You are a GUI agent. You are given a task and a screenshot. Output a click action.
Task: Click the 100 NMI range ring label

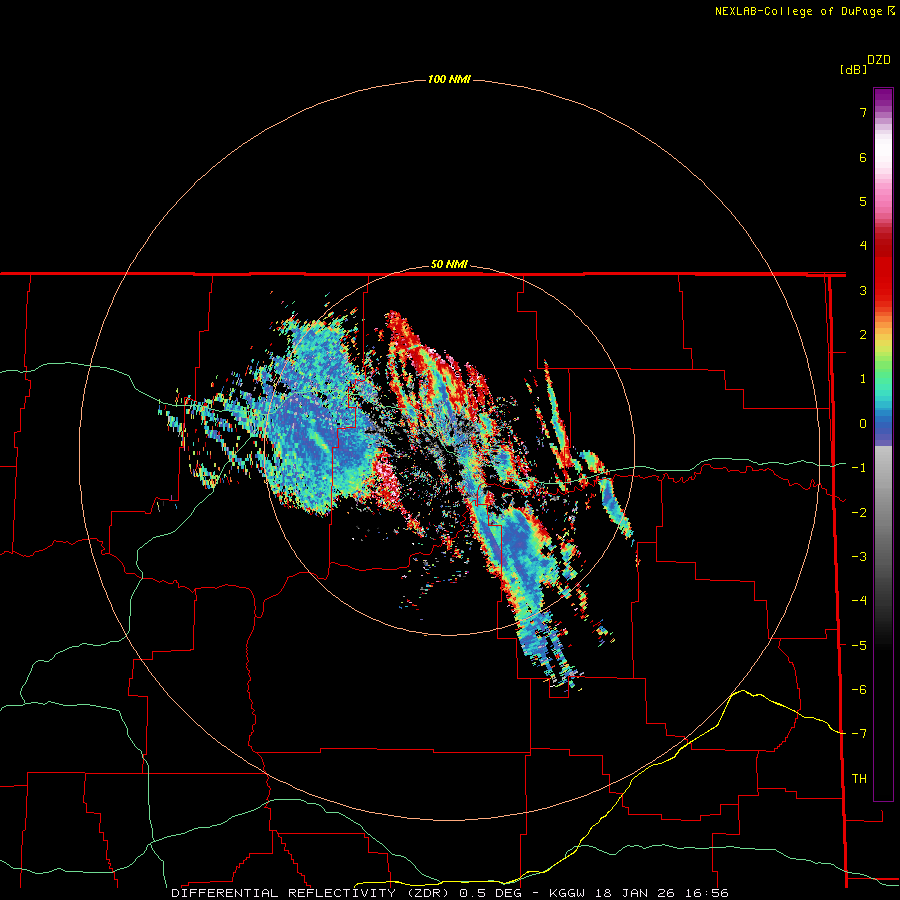coord(449,79)
